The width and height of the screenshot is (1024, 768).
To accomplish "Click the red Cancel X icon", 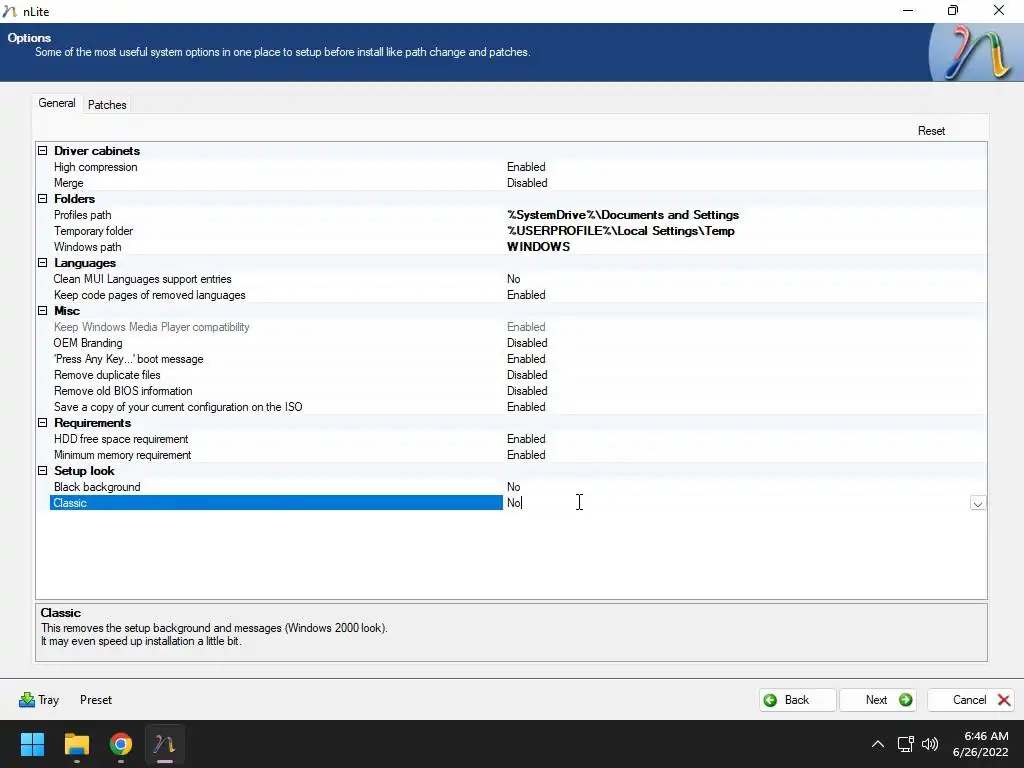I will 1004,700.
